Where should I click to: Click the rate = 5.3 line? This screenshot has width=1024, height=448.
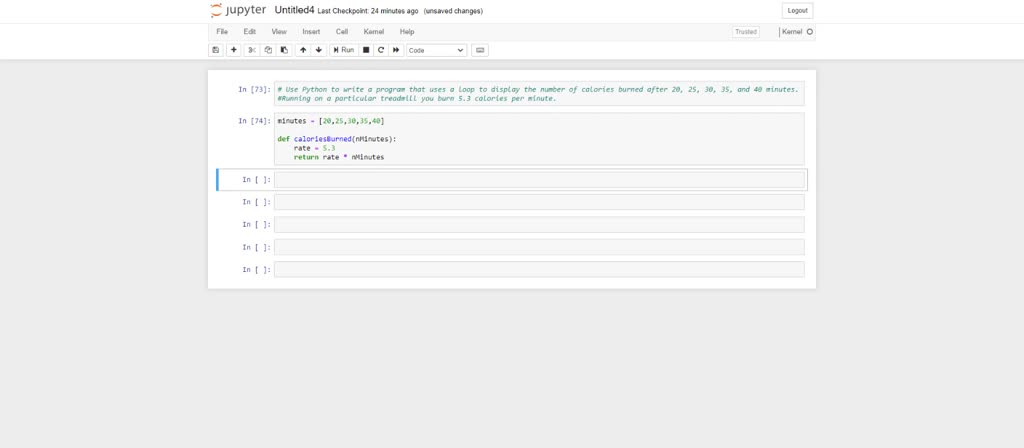point(314,148)
